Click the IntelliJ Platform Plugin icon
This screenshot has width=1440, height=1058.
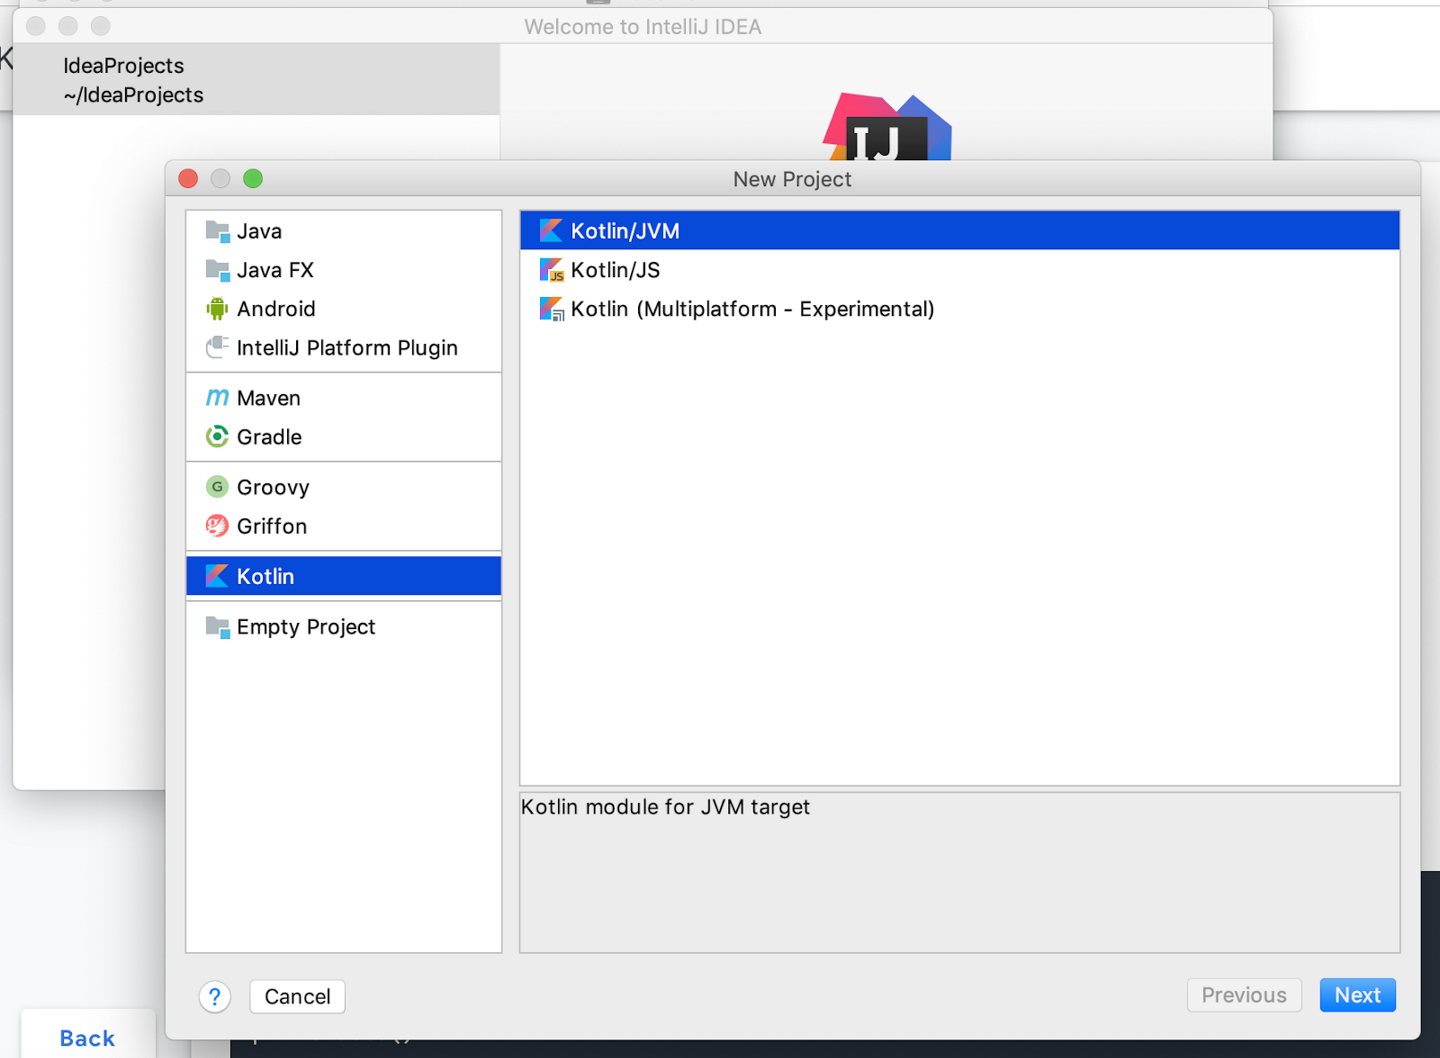pos(217,348)
